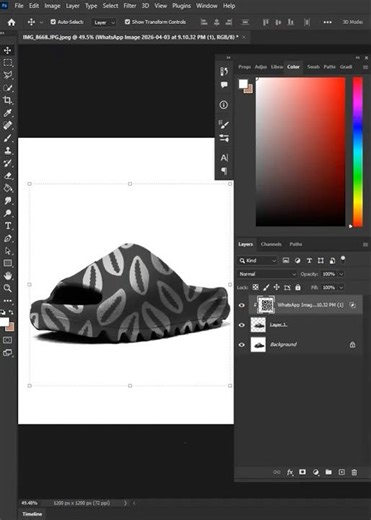371x520 pixels.
Task: Expand the status bar info arrow
Action: tap(125, 503)
